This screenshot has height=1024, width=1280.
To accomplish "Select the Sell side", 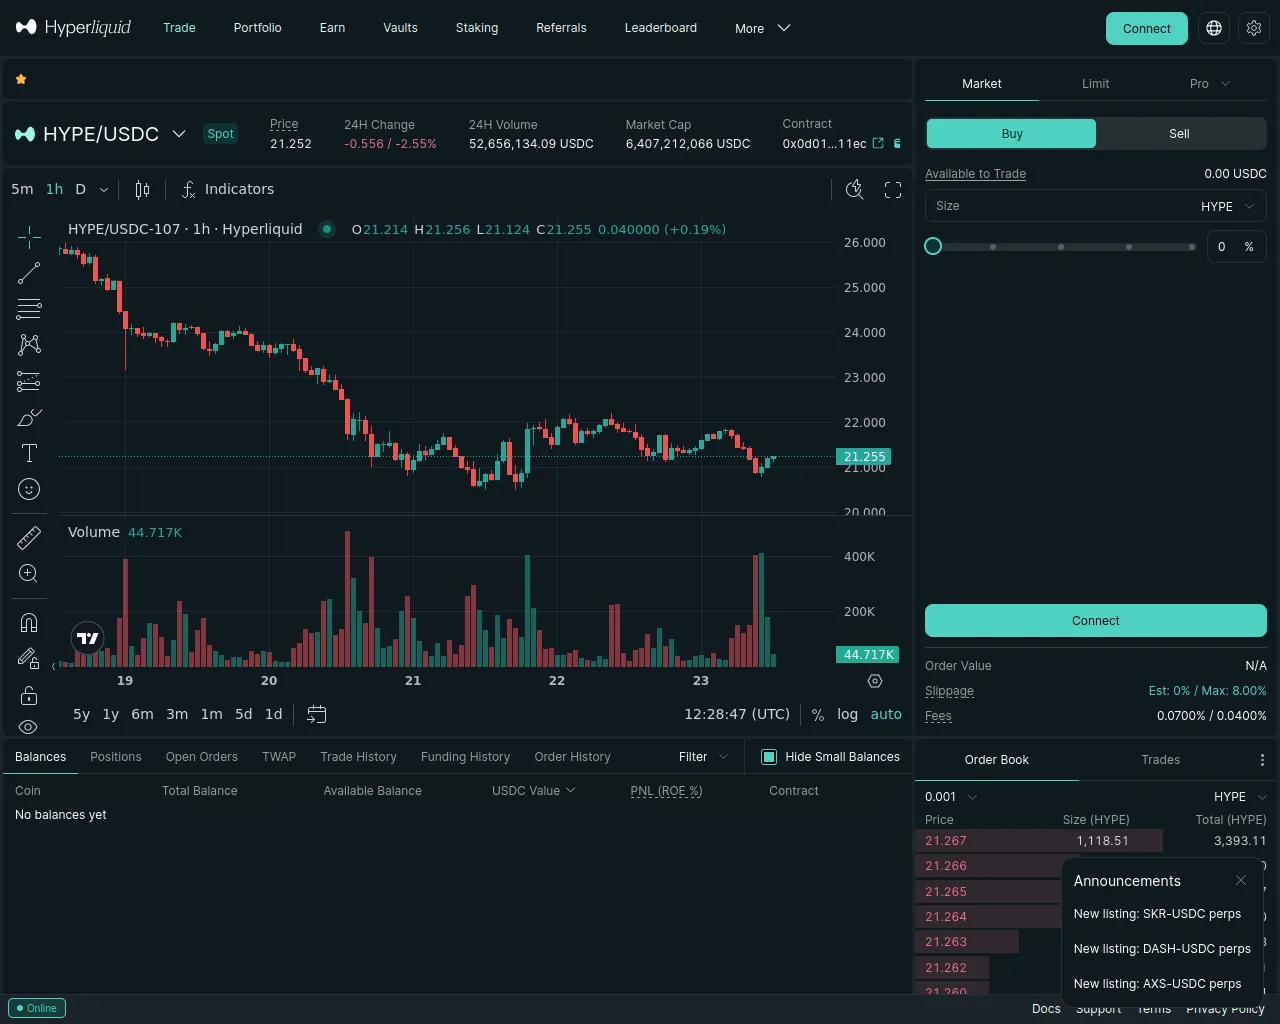I will (x=1180, y=134).
